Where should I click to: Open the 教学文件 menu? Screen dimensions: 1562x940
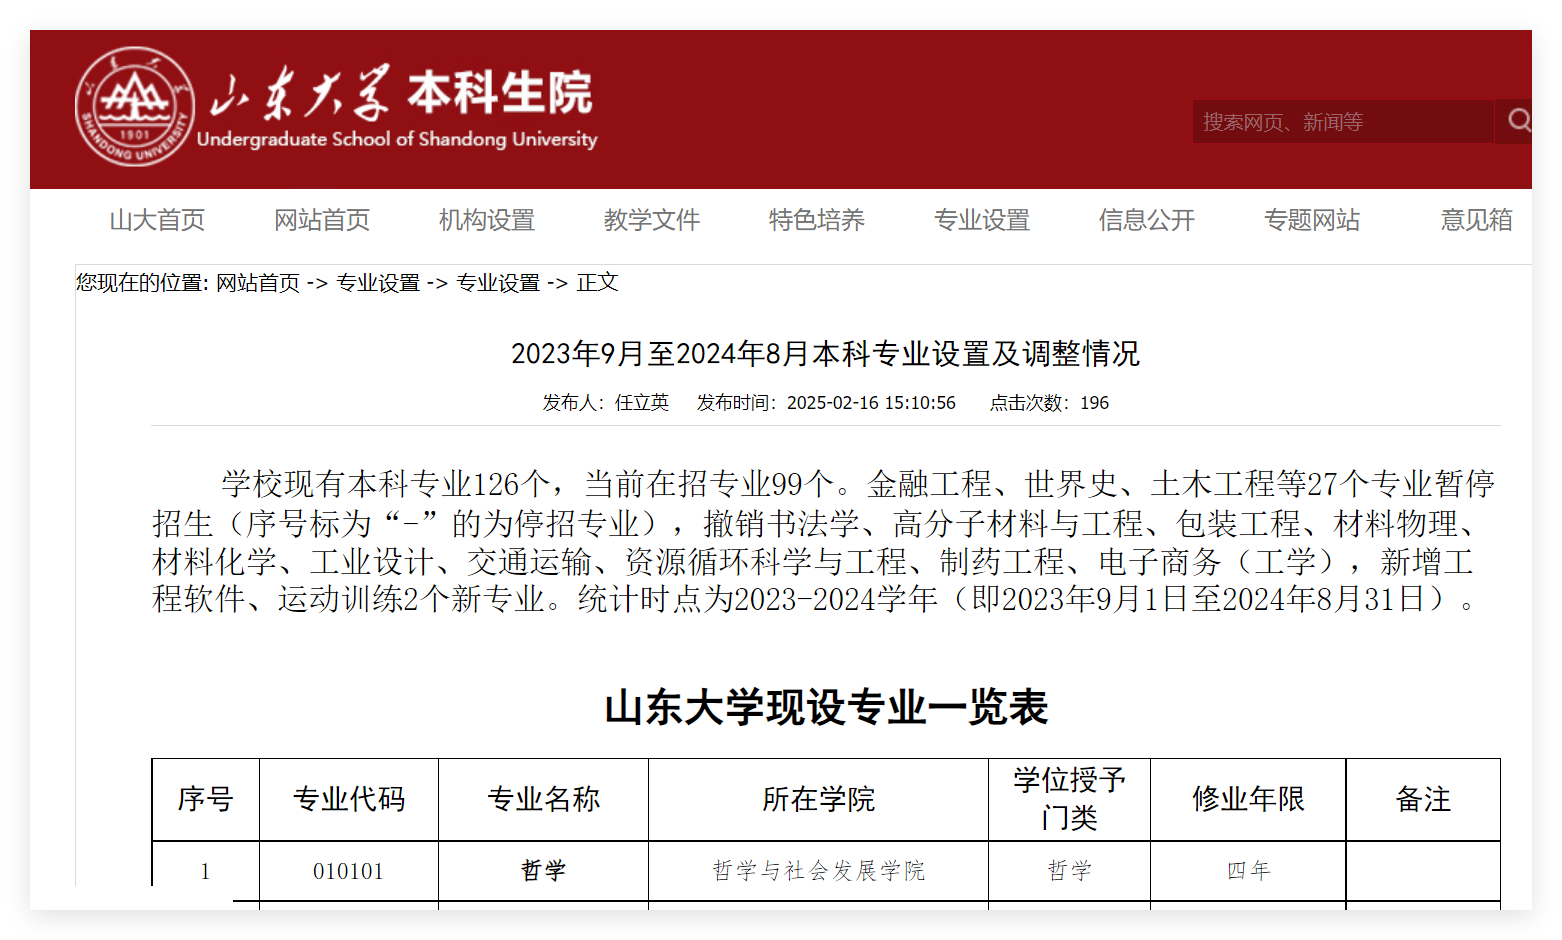652,220
